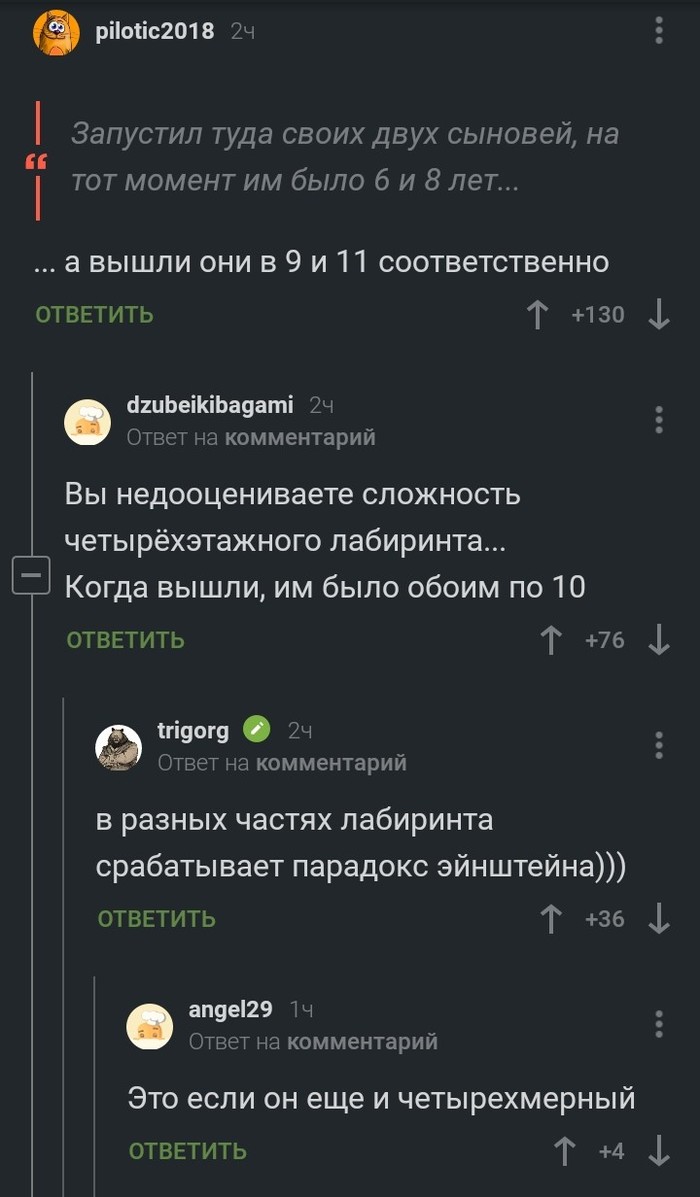Downvote dzubeikibagami's comment
700x1197 pixels.
657,638
